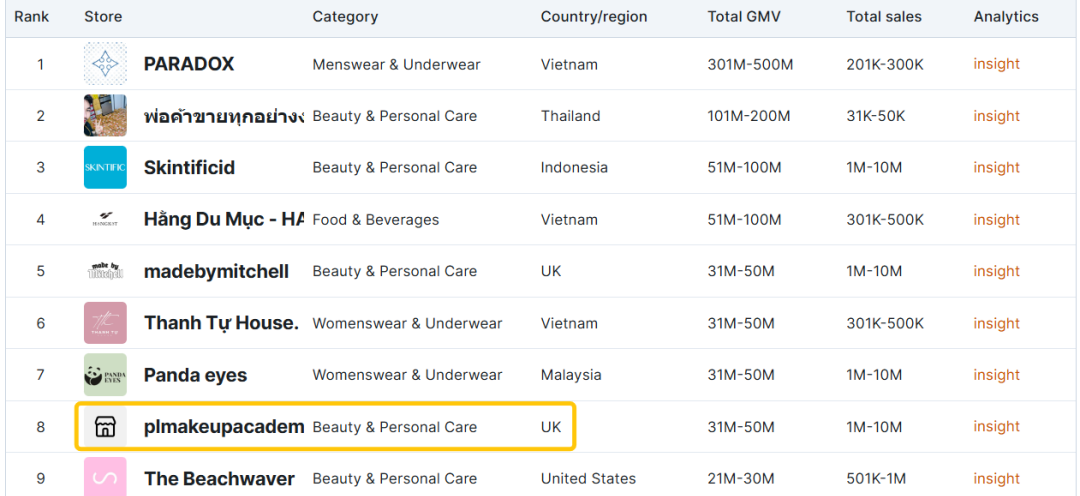Click The Beachwaver pink logo icon

(x=105, y=477)
